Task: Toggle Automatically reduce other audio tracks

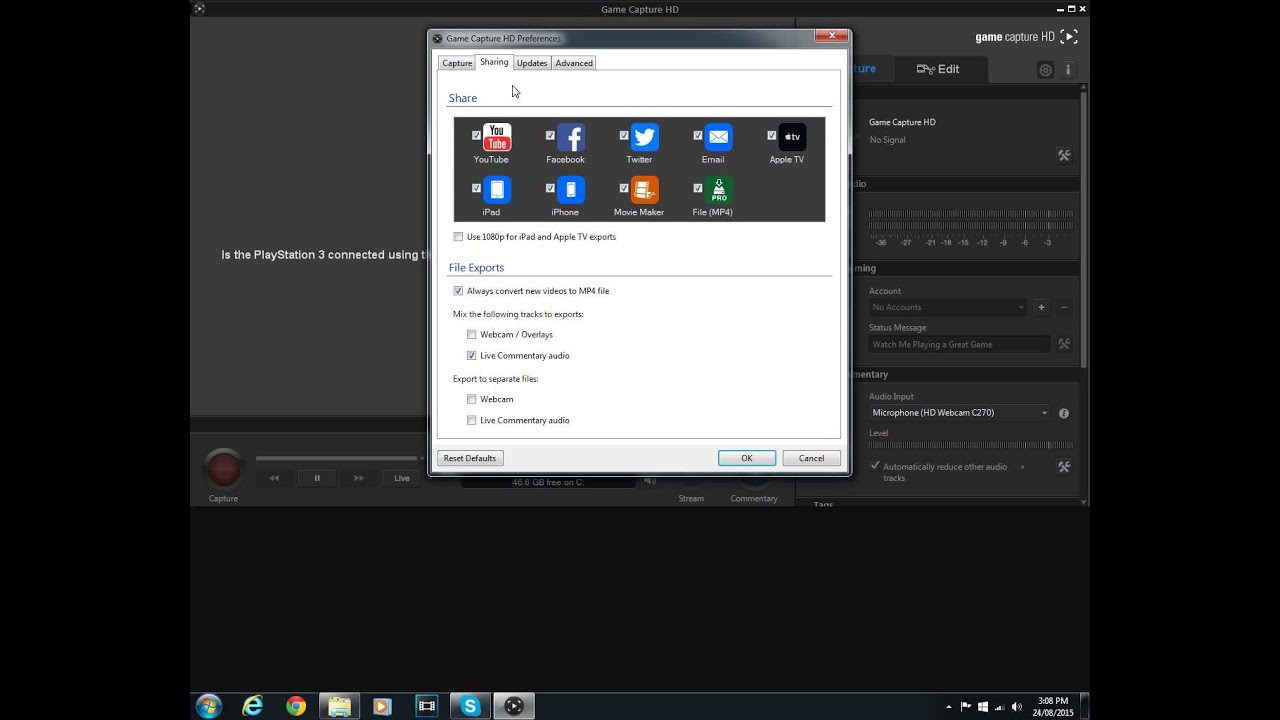Action: (x=875, y=466)
